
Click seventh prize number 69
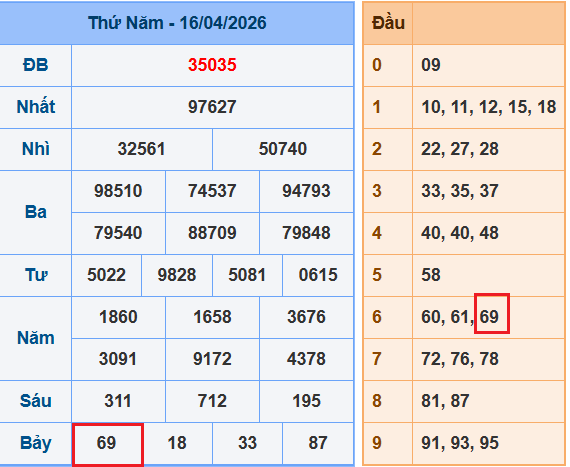point(107,443)
